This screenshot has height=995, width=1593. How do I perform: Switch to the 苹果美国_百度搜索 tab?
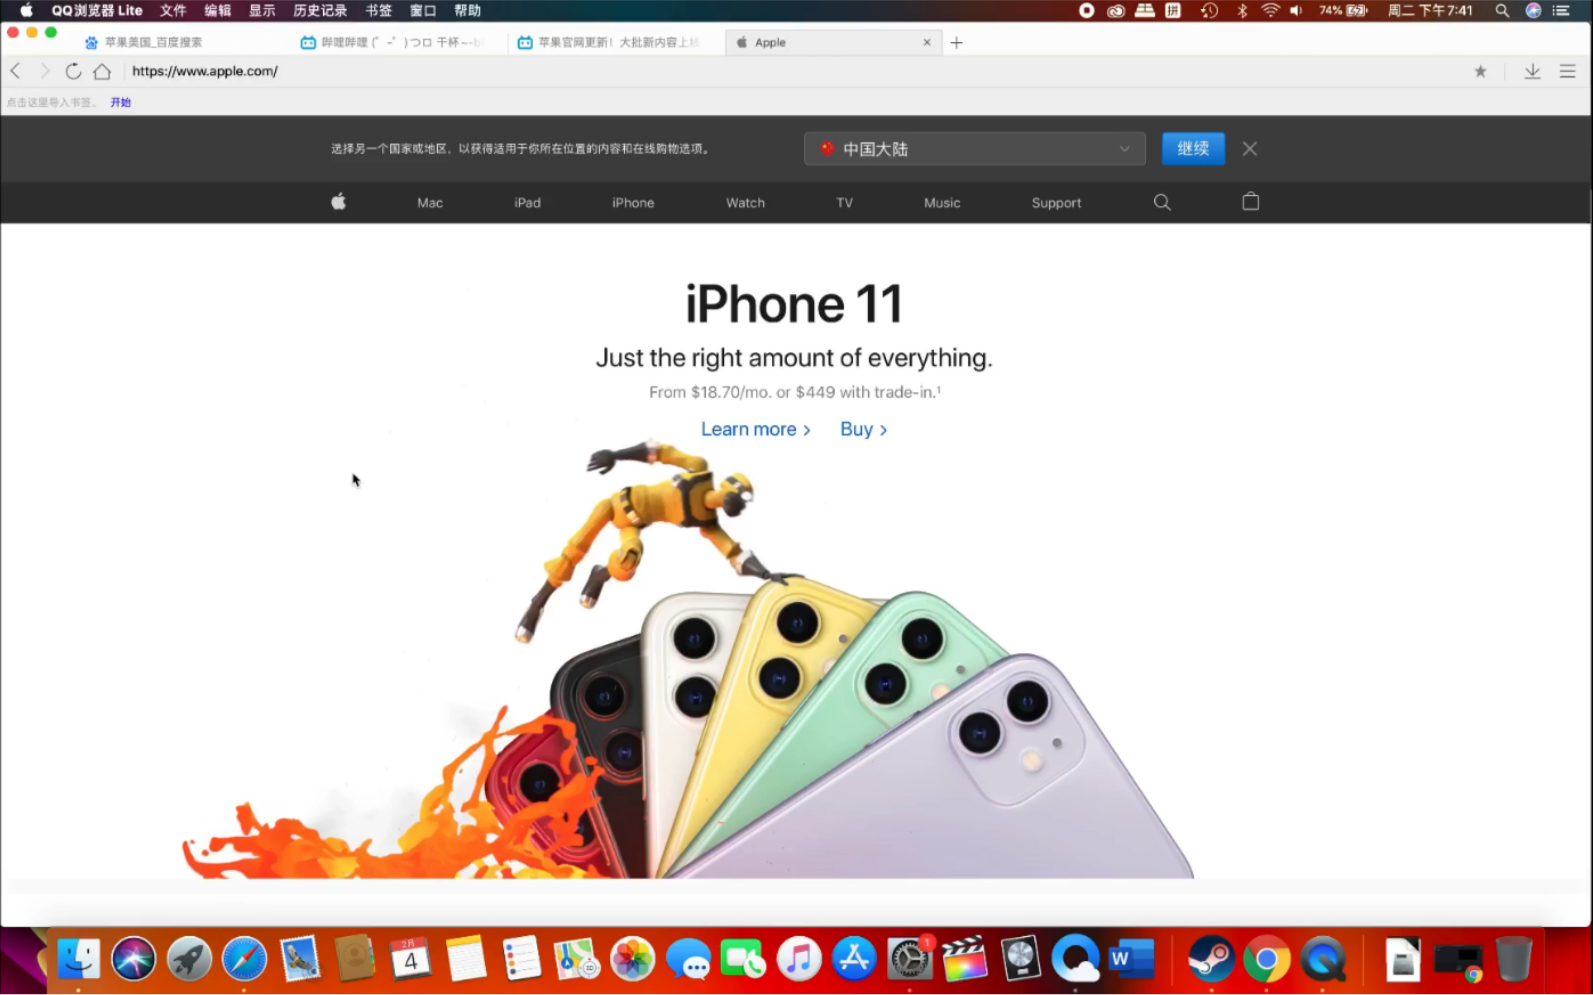pyautogui.click(x=152, y=43)
